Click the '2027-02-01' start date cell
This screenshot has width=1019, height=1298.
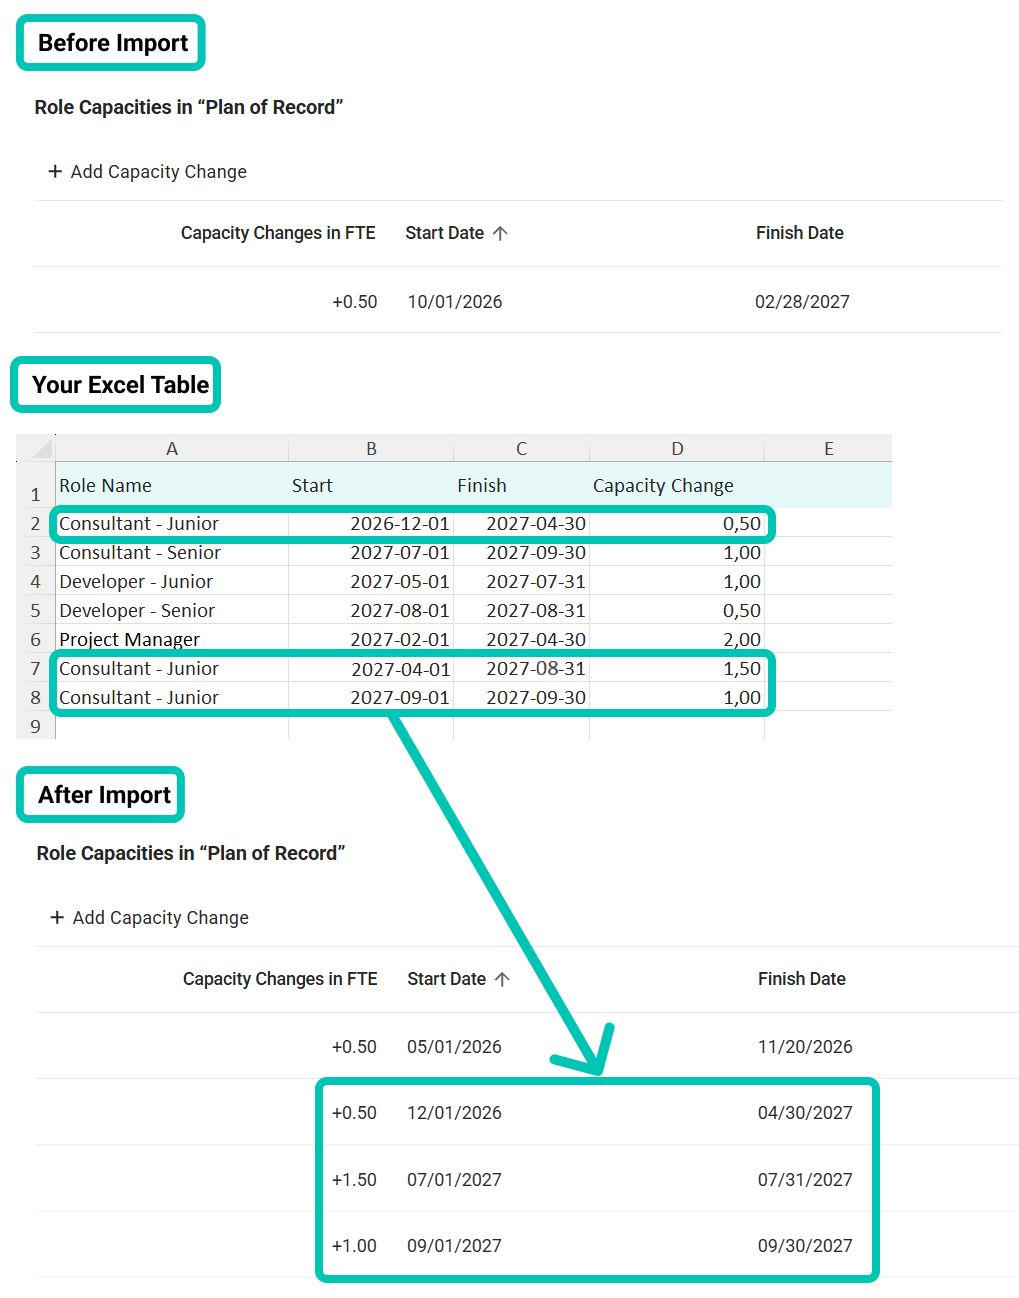point(371,639)
